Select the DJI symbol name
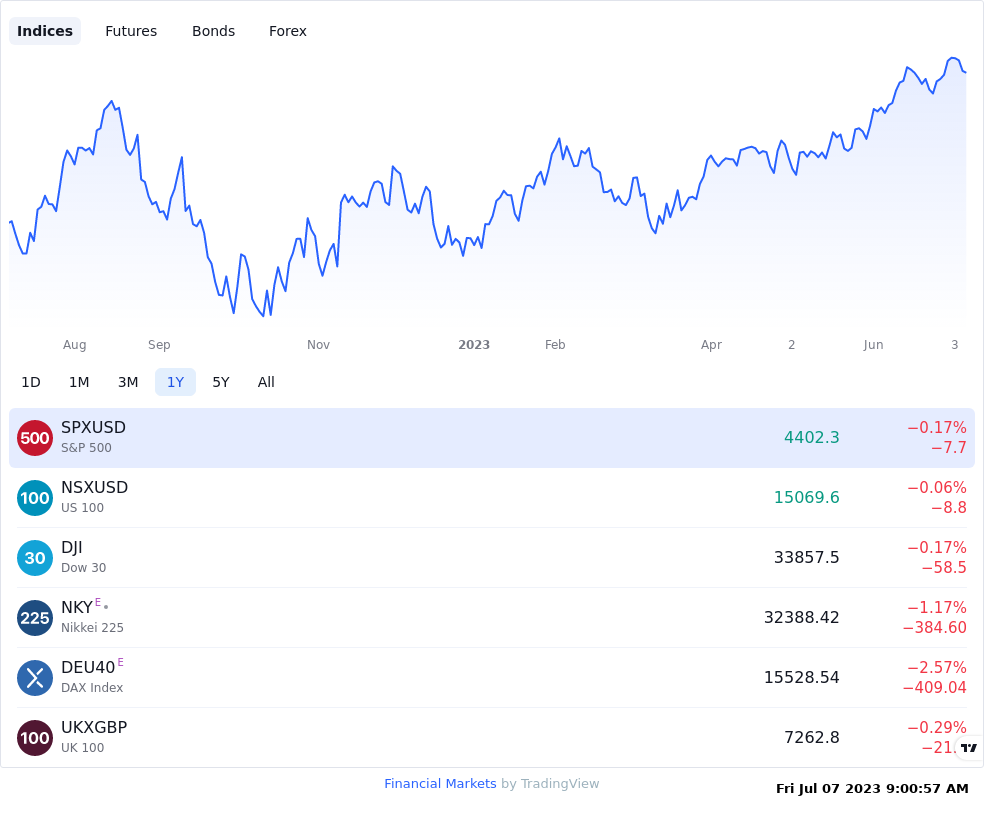Viewport: 984px width, 820px height. tap(72, 548)
